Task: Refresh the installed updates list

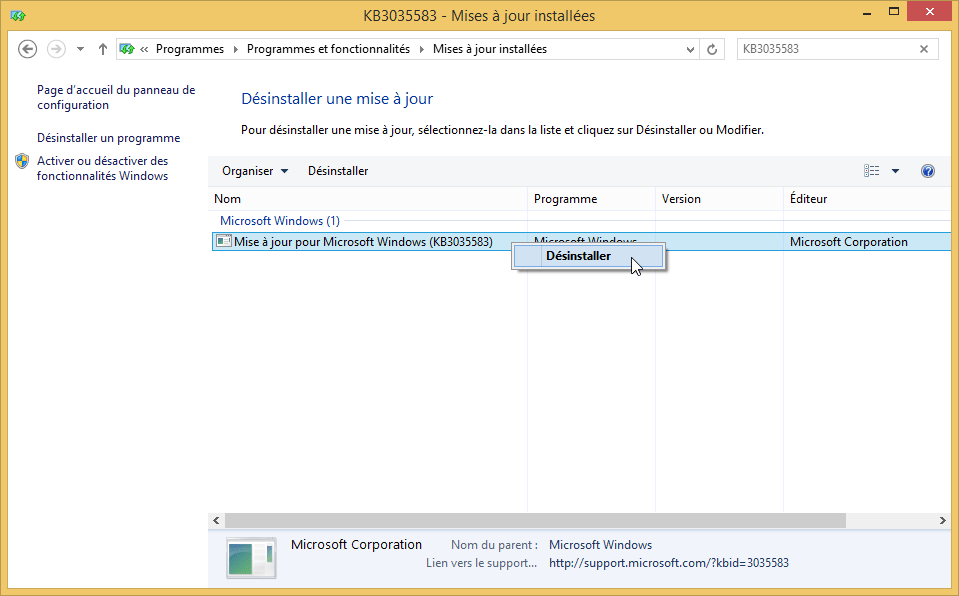Action: [712, 50]
